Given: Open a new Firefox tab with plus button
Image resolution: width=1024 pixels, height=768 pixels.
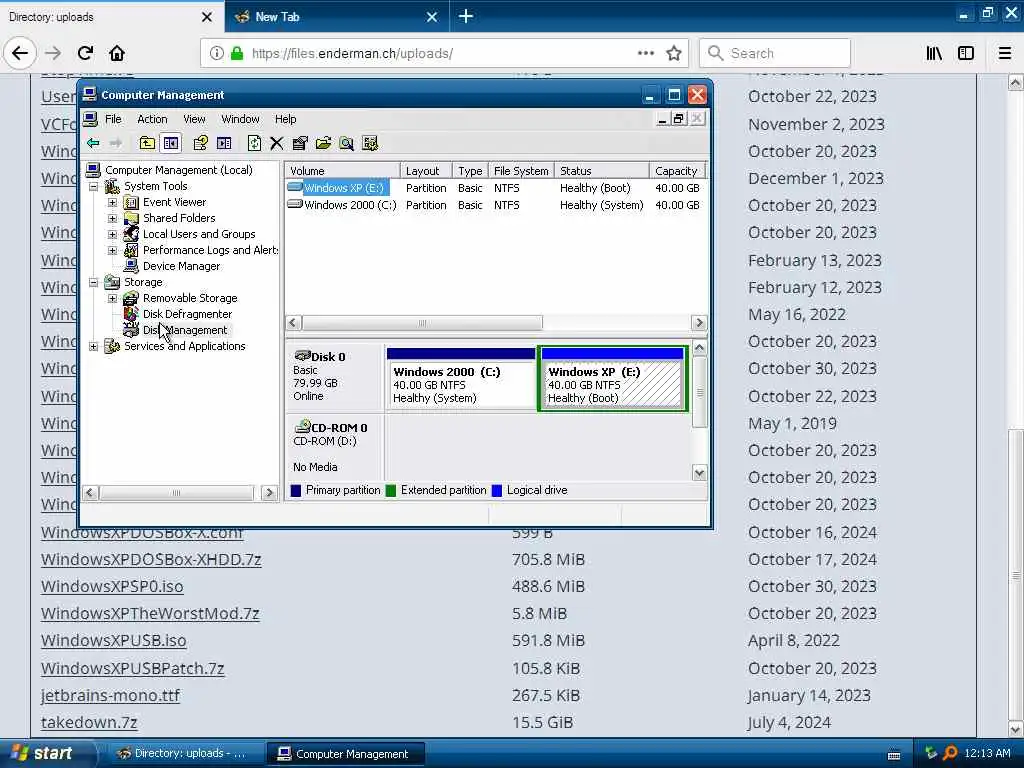Looking at the screenshot, I should (x=466, y=17).
